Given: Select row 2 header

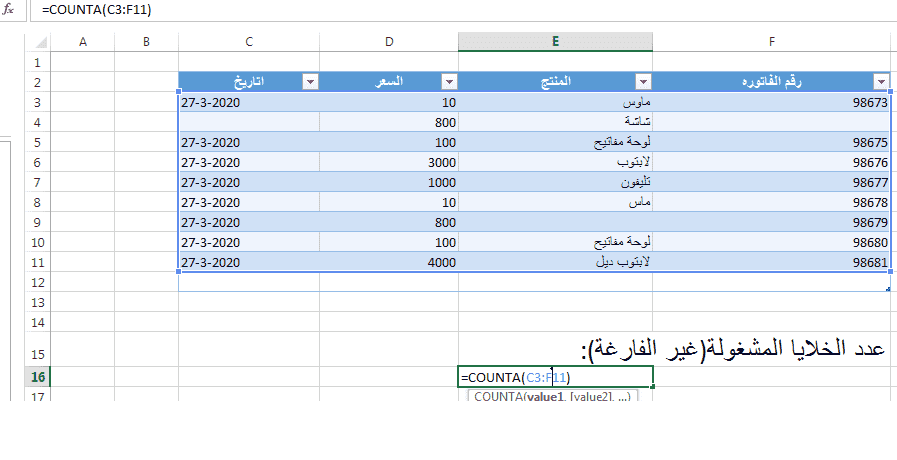Looking at the screenshot, I should click(38, 82).
